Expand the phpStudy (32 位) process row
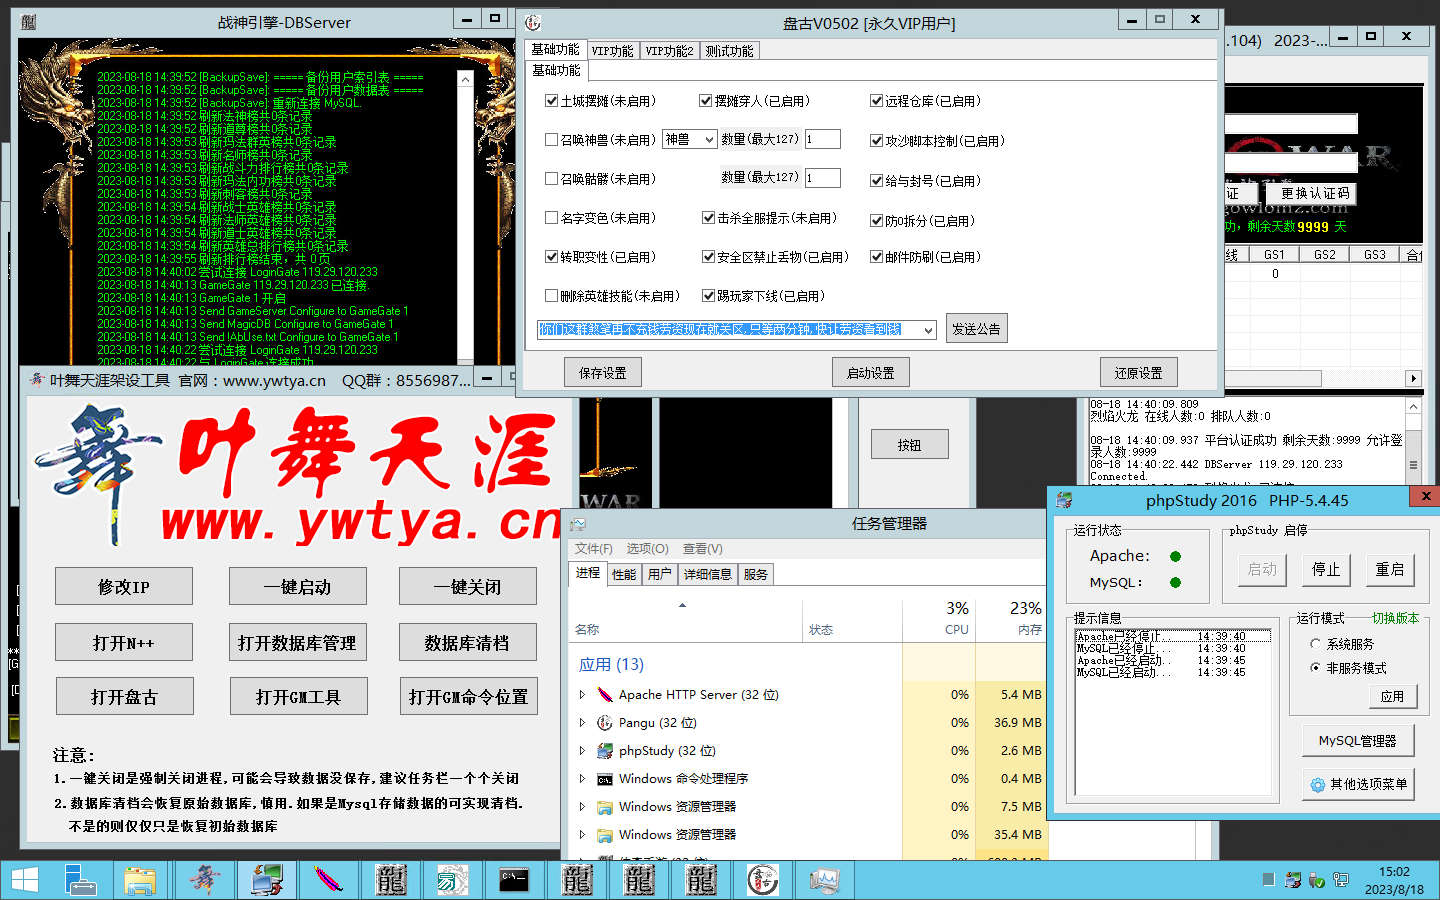The image size is (1440, 900). [x=582, y=750]
